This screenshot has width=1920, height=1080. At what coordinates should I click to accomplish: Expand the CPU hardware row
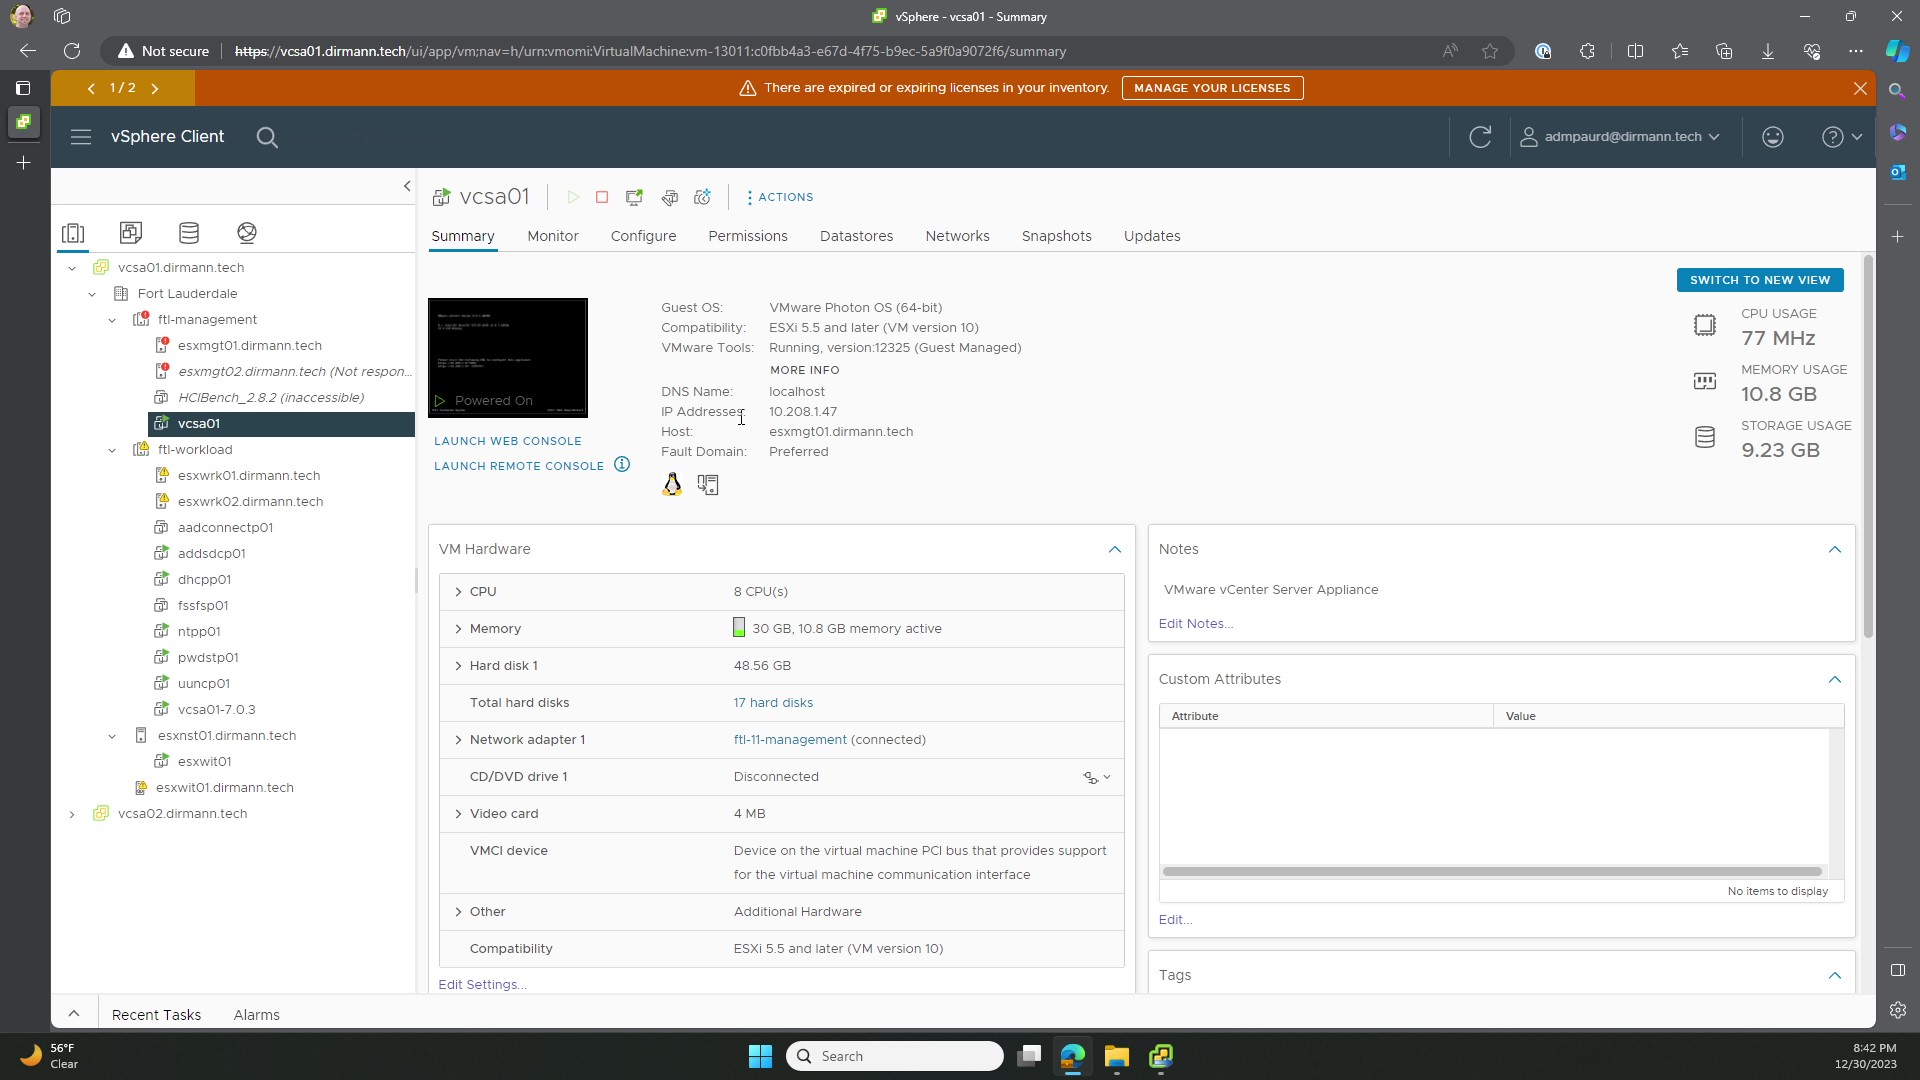pos(458,592)
